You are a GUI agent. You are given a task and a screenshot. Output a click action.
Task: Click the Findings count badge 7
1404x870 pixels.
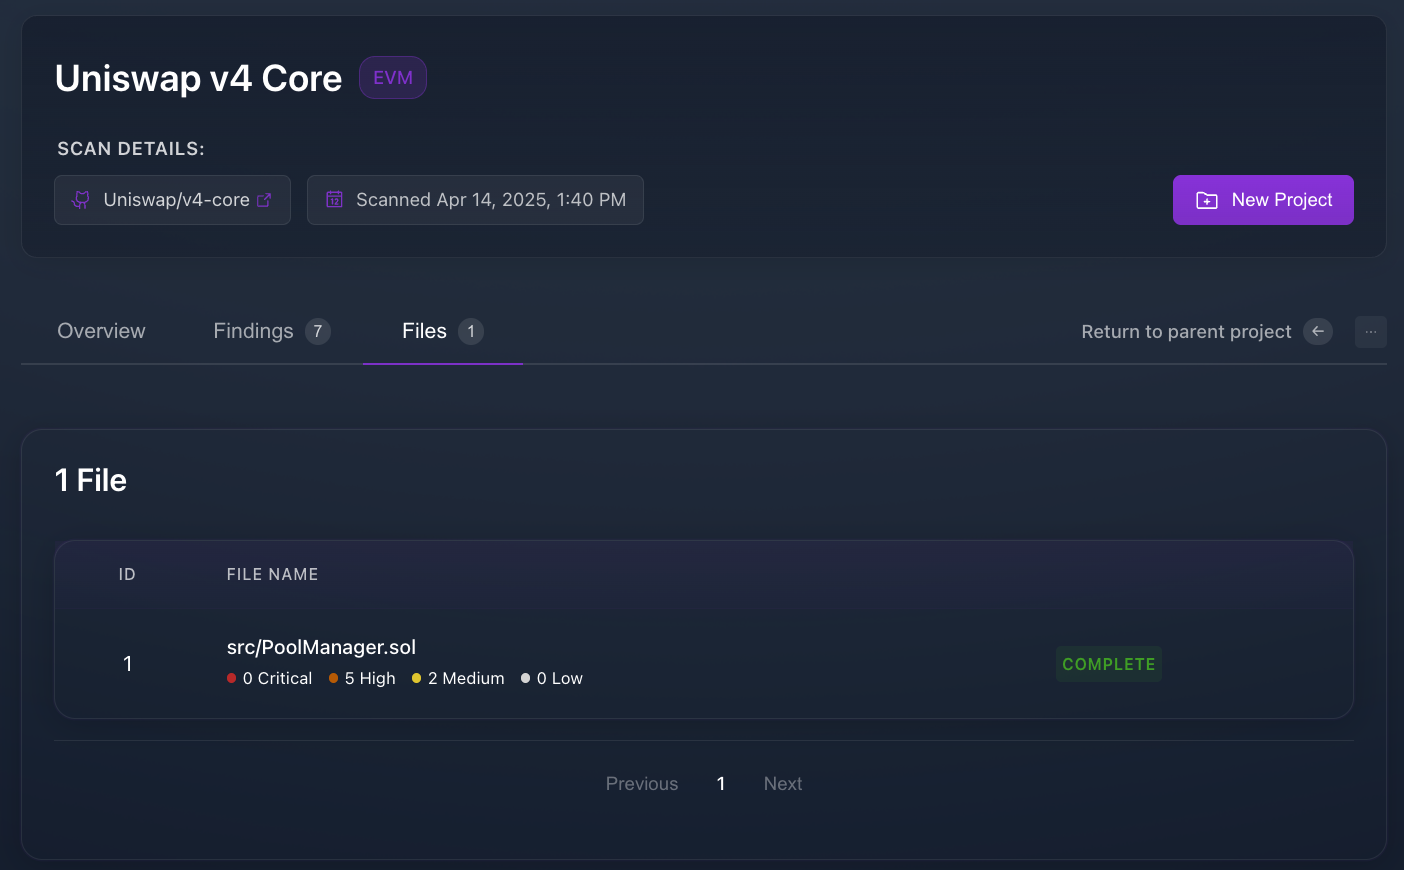(318, 331)
